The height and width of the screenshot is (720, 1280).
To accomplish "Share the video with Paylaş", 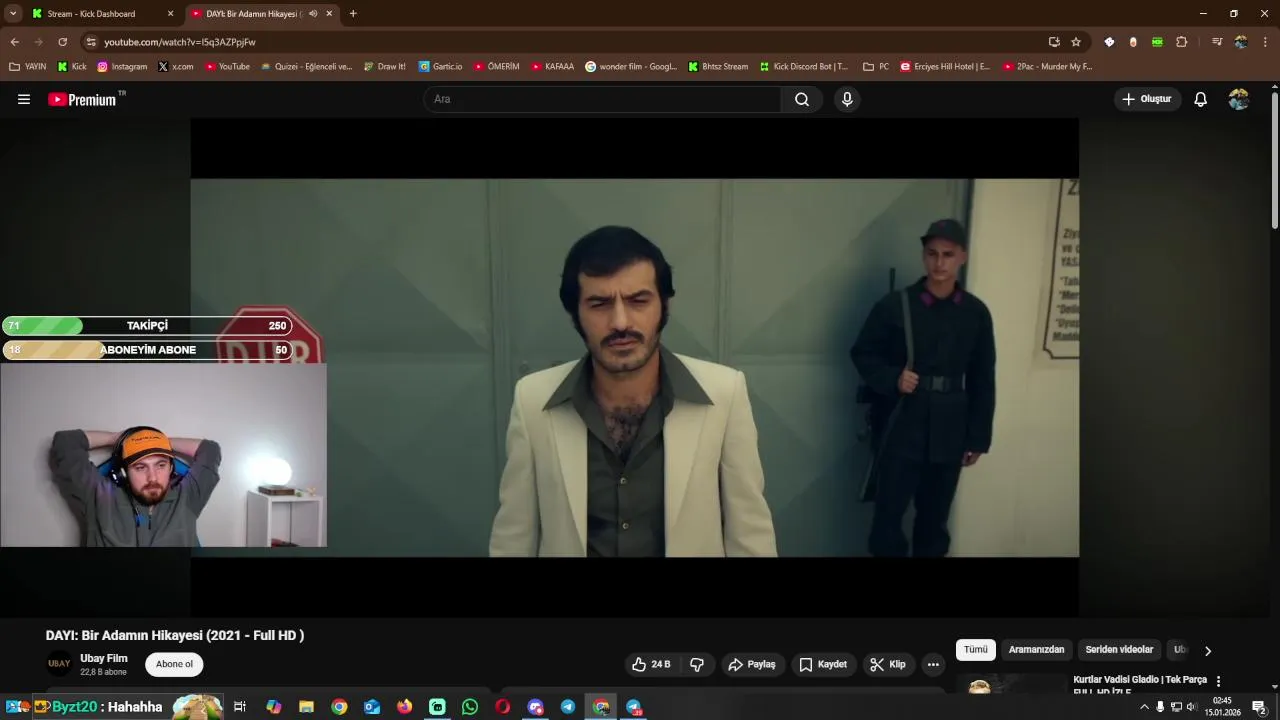I will 752,664.
